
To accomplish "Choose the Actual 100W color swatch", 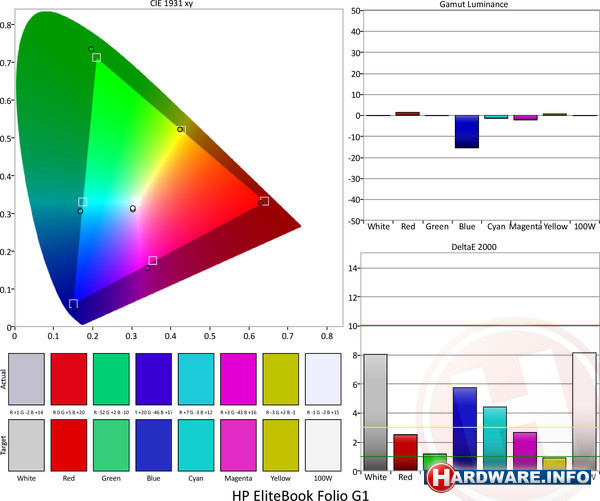I will (323, 379).
